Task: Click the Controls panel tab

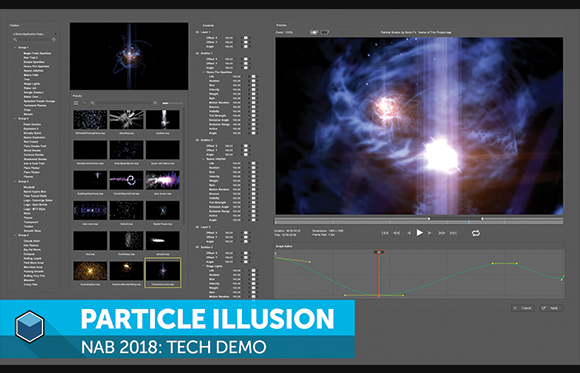Action: coord(208,26)
